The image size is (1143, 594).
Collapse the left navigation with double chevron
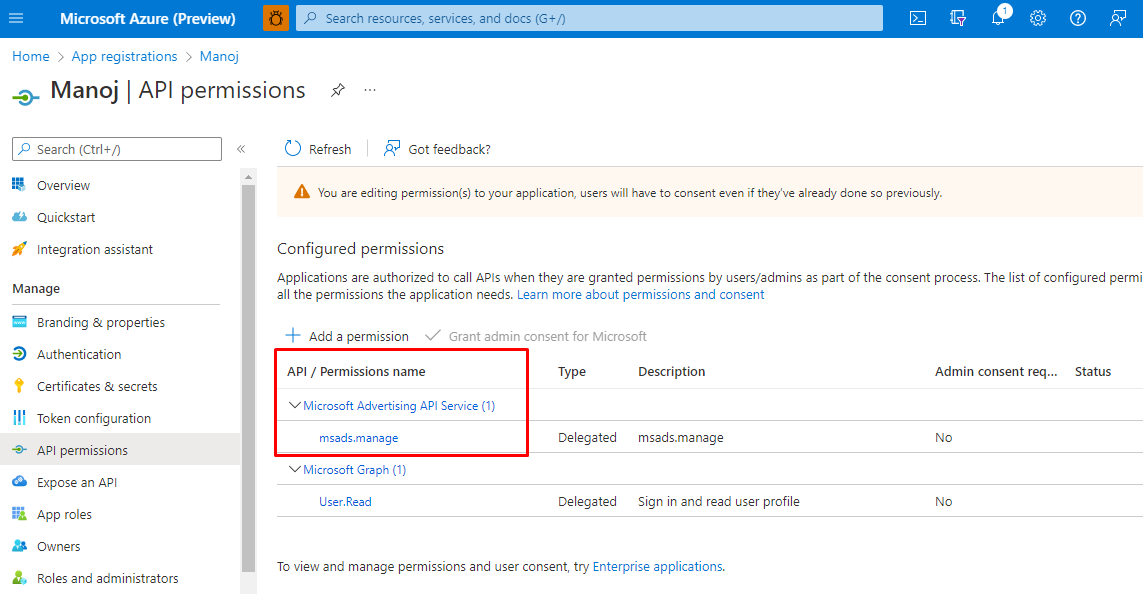point(241,149)
